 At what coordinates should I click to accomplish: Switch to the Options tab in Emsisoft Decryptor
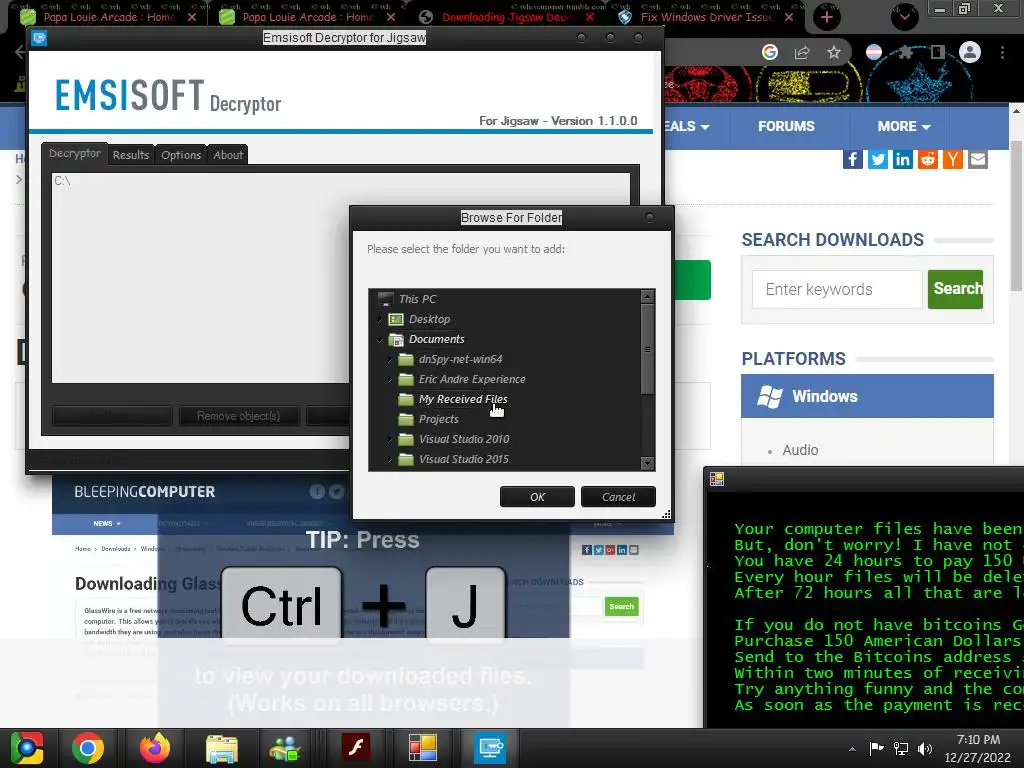pyautogui.click(x=181, y=155)
